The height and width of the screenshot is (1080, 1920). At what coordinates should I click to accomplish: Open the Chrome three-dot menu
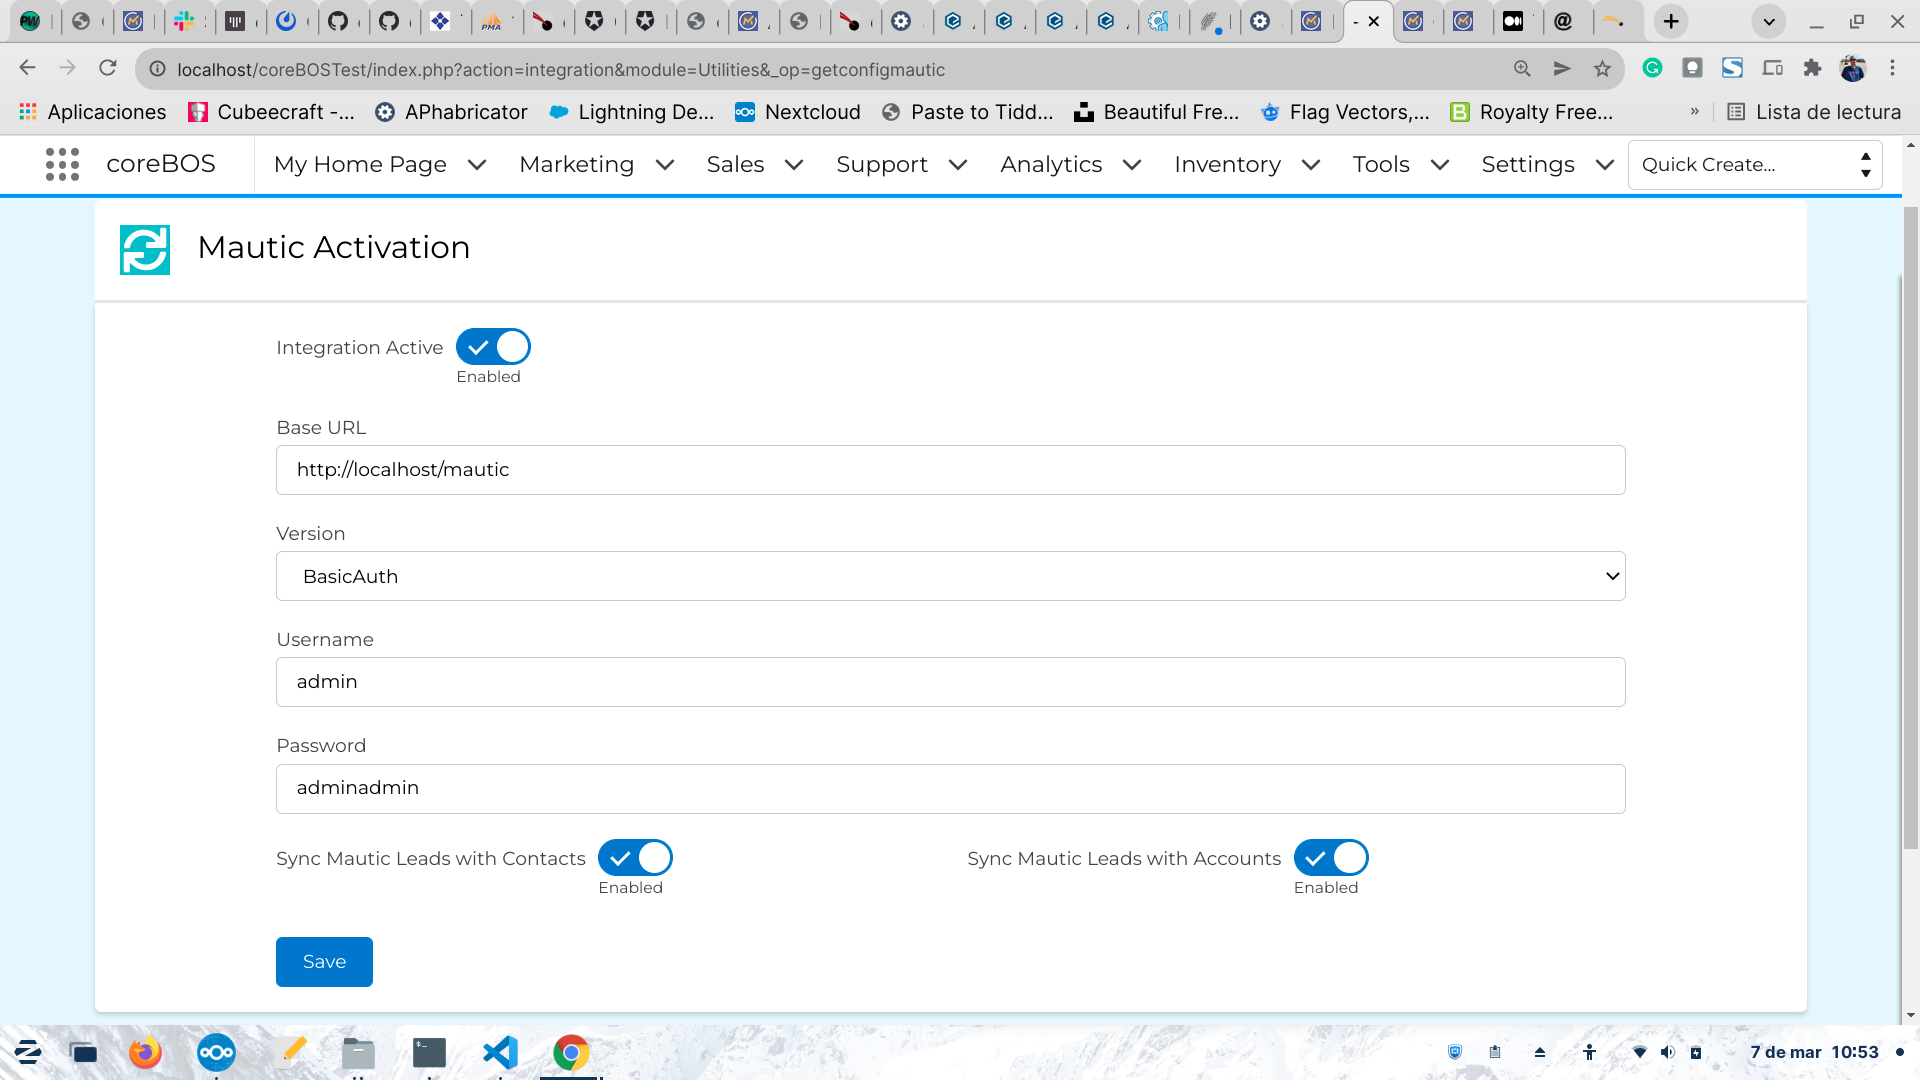(x=1892, y=68)
